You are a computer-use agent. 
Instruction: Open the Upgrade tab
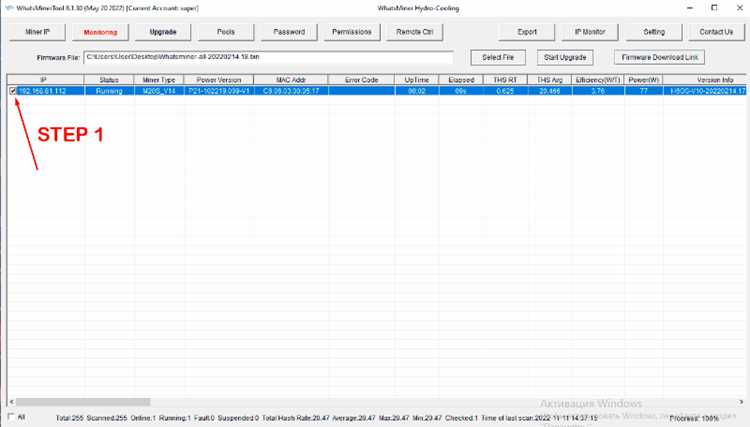(163, 32)
